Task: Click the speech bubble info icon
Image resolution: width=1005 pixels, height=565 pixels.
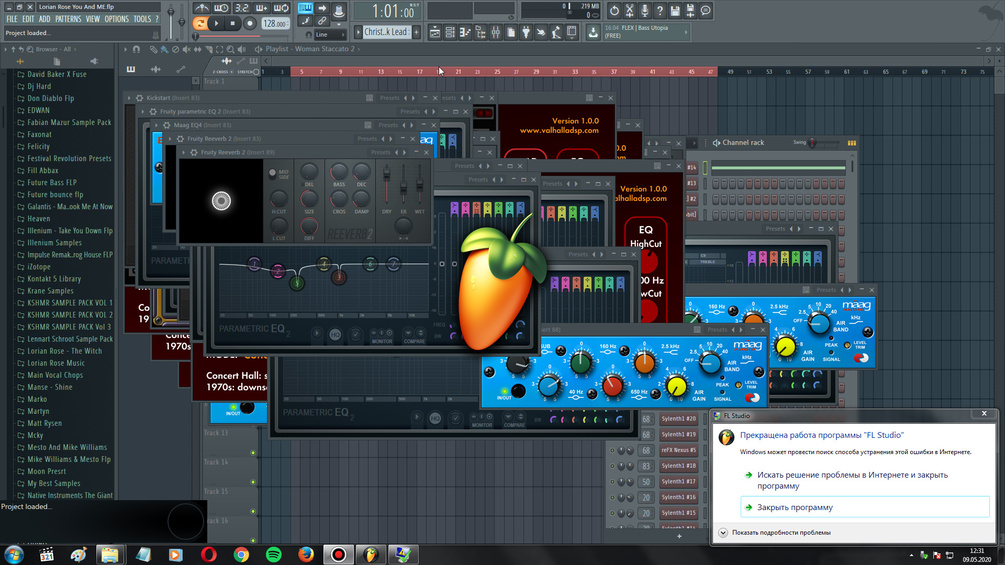Action: pos(706,11)
